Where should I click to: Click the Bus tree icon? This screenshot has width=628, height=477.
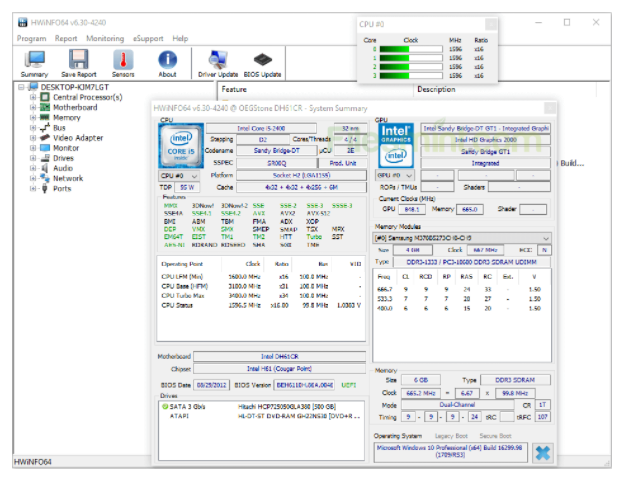[45, 128]
